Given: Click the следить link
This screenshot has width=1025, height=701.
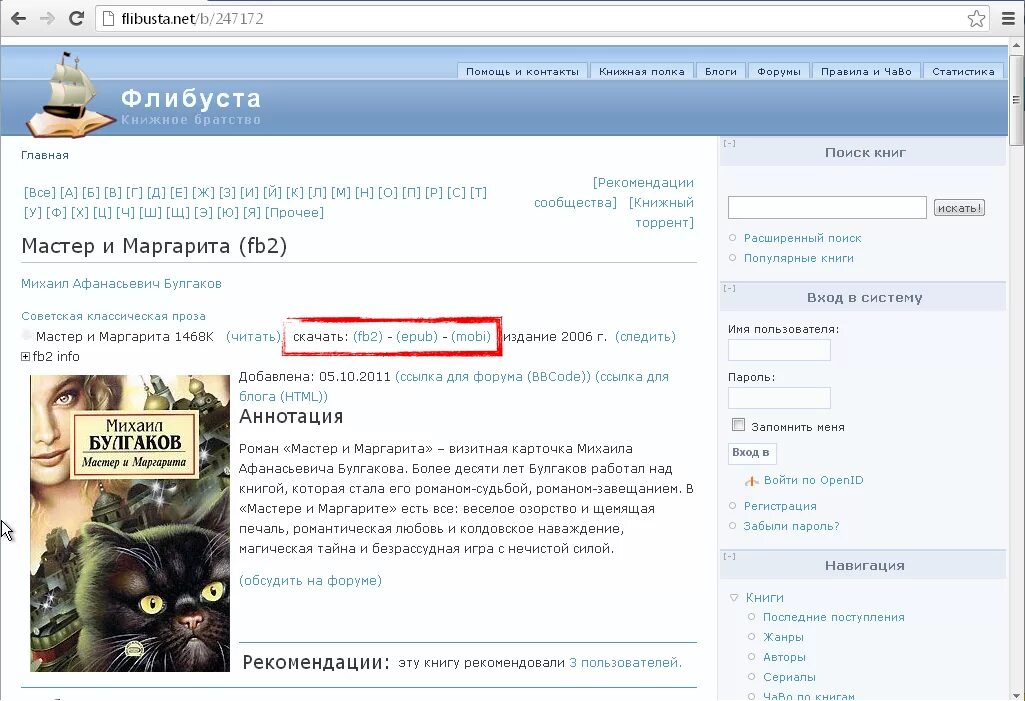Looking at the screenshot, I should (x=645, y=336).
